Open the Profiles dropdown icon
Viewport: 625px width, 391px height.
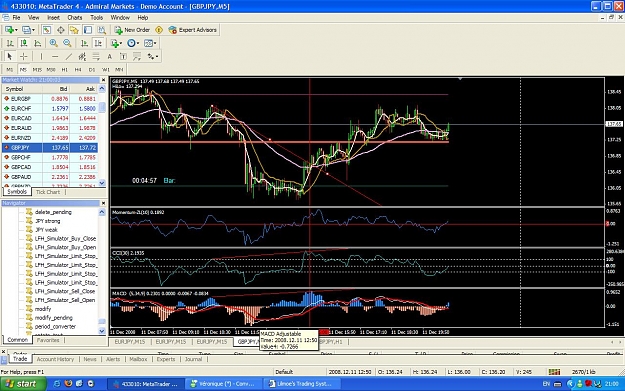pos(28,30)
